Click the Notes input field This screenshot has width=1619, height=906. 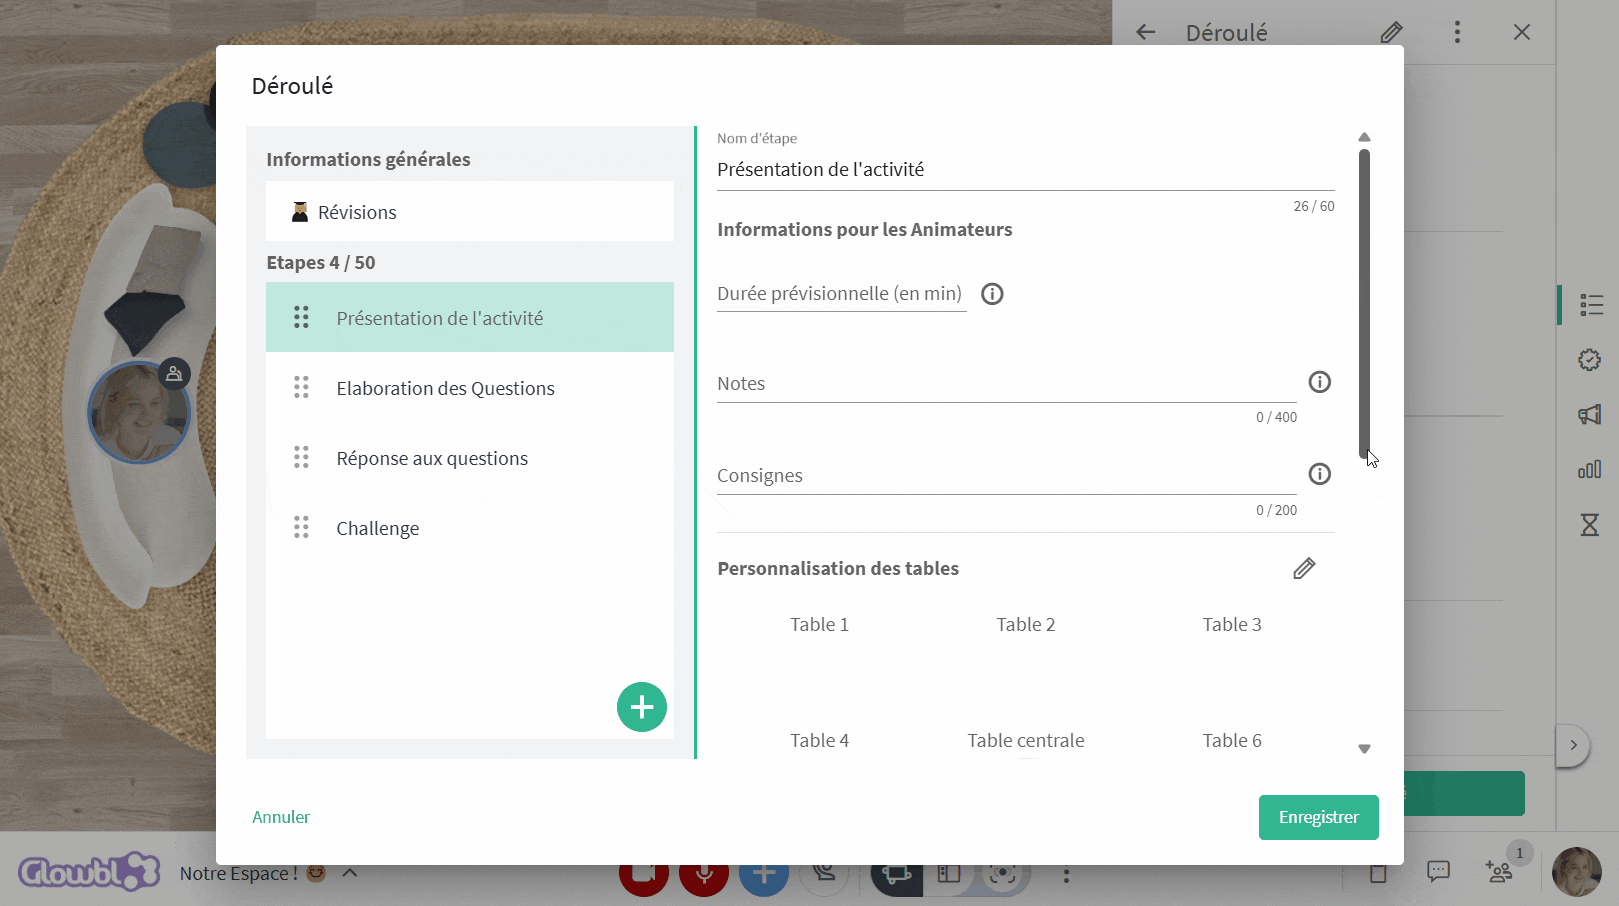pyautogui.click(x=1007, y=384)
